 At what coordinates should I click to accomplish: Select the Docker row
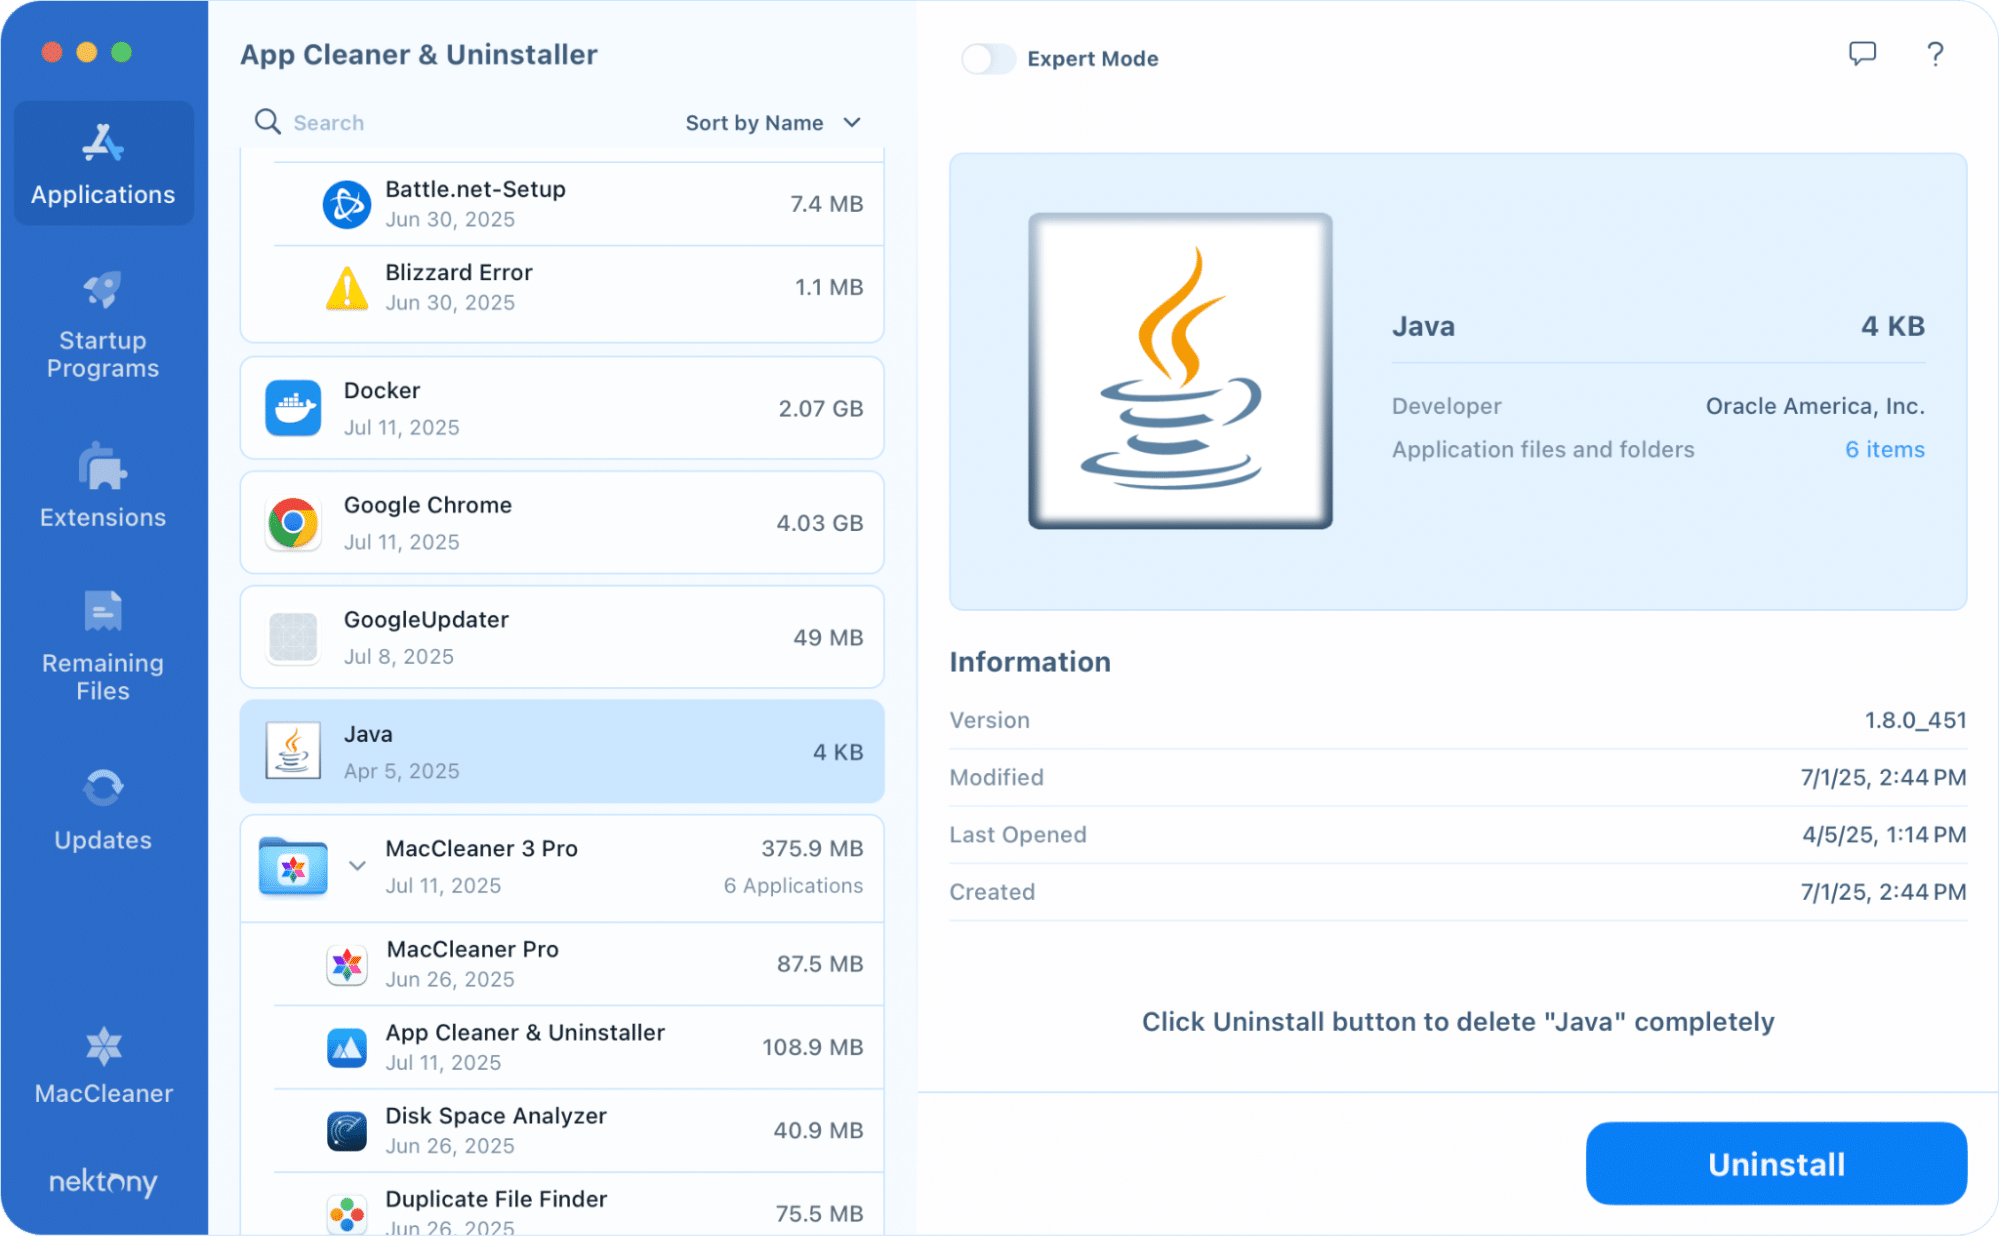562,408
